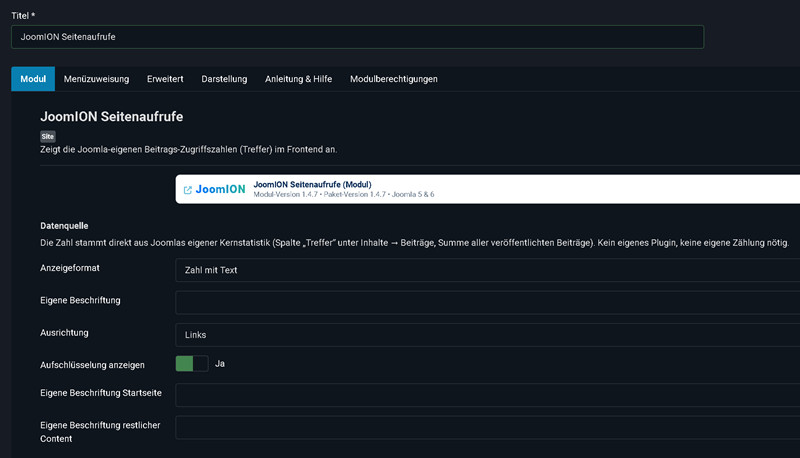Focus the Eigene Beschriftung restlicher Content field
This screenshot has width=800, height=458.
tap(487, 427)
